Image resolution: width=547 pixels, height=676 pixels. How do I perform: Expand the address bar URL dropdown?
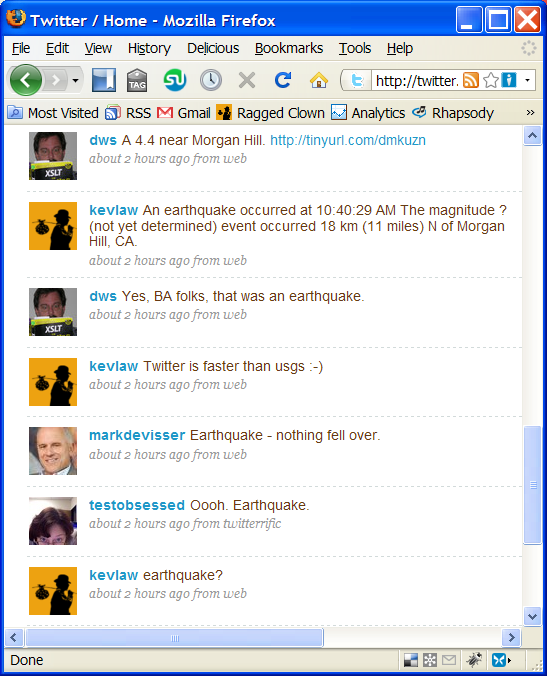pos(527,80)
